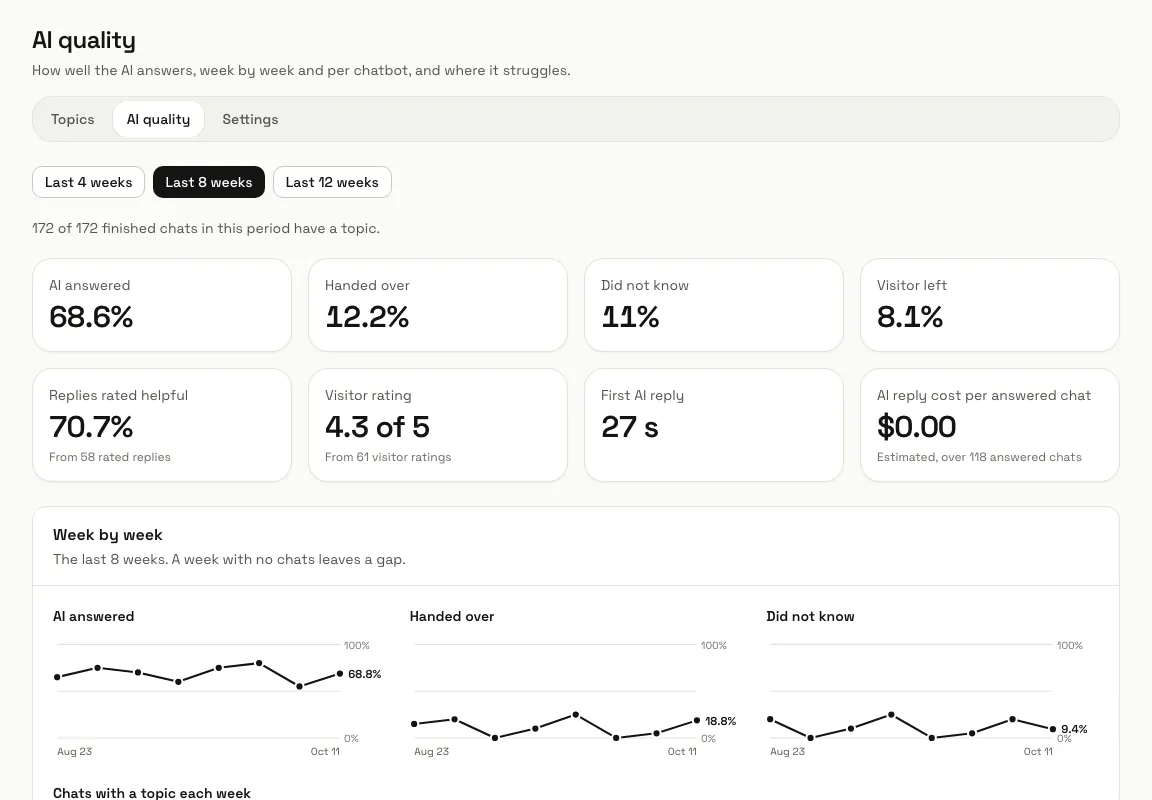Click 'Chats with a topic each week' heading
The width and height of the screenshot is (1152, 800).
tap(151, 793)
